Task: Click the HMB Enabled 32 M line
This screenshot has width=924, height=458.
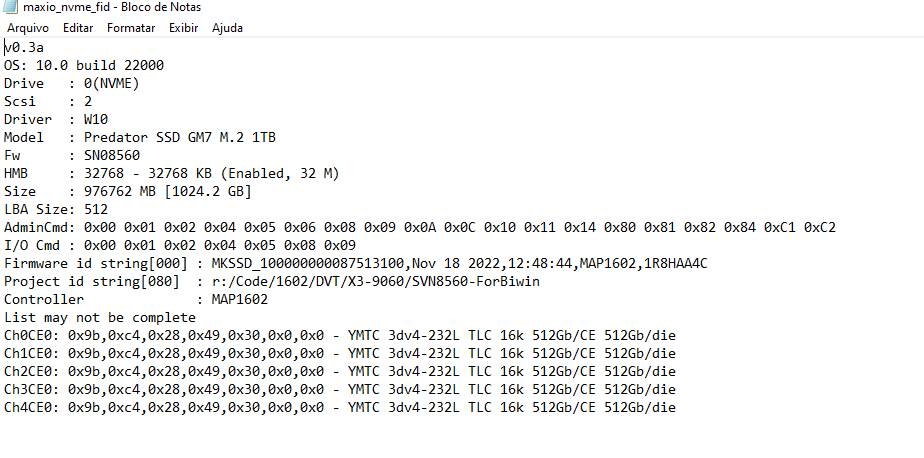Action: pos(171,173)
